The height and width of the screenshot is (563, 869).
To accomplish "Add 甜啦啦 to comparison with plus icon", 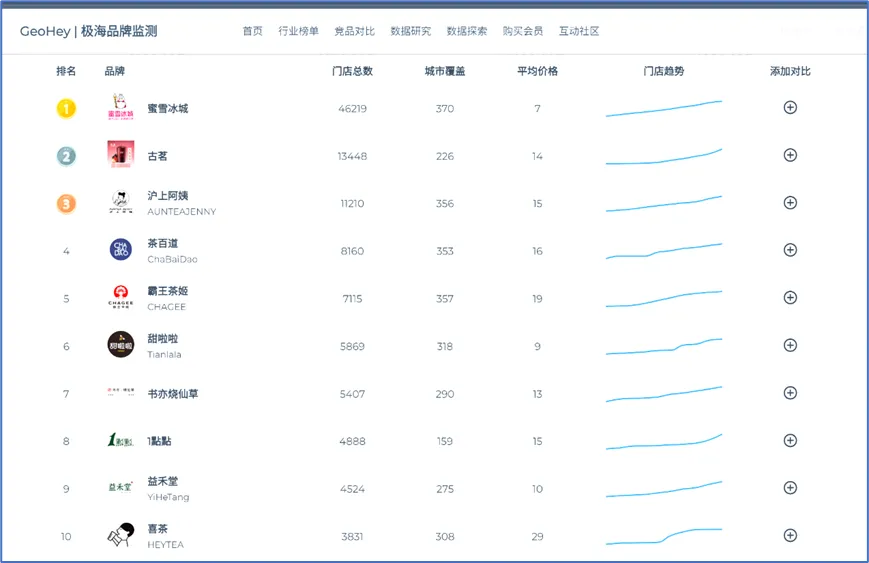I will 790,345.
